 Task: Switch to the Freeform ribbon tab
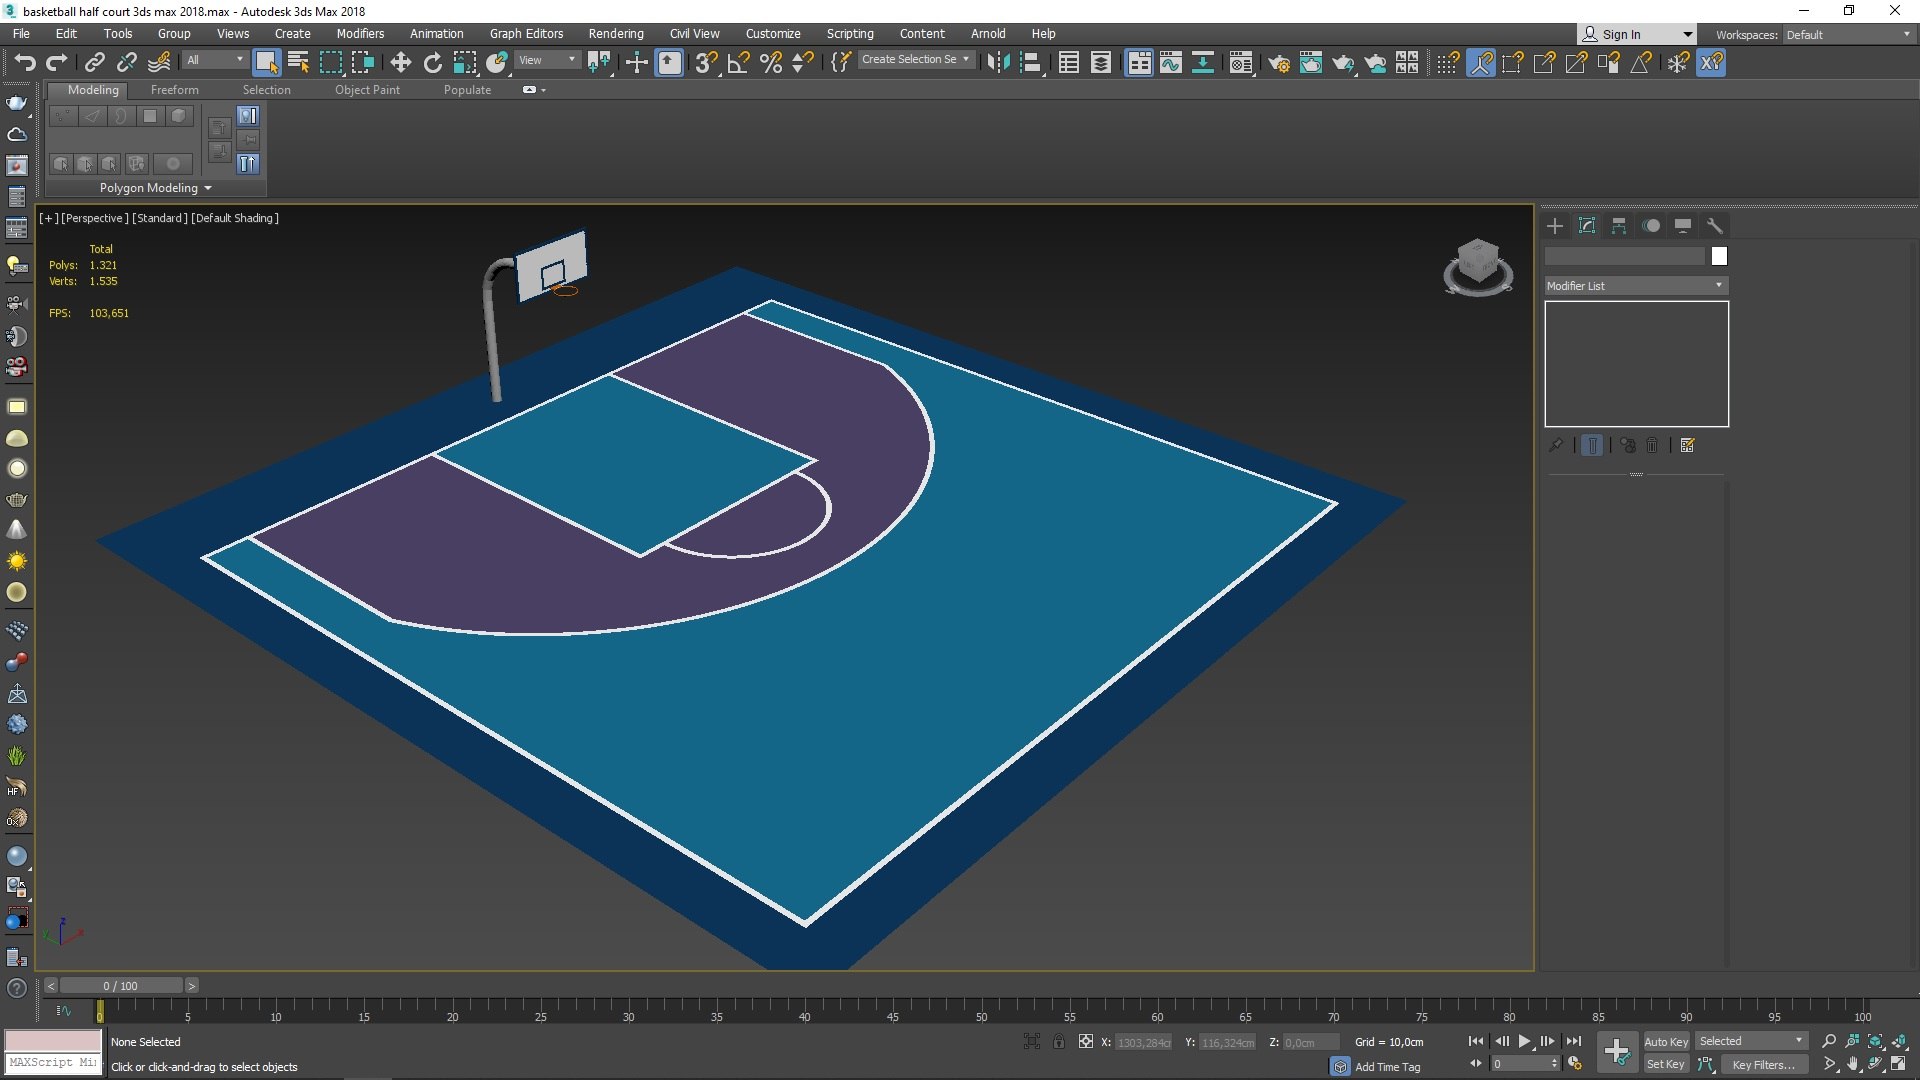[175, 90]
